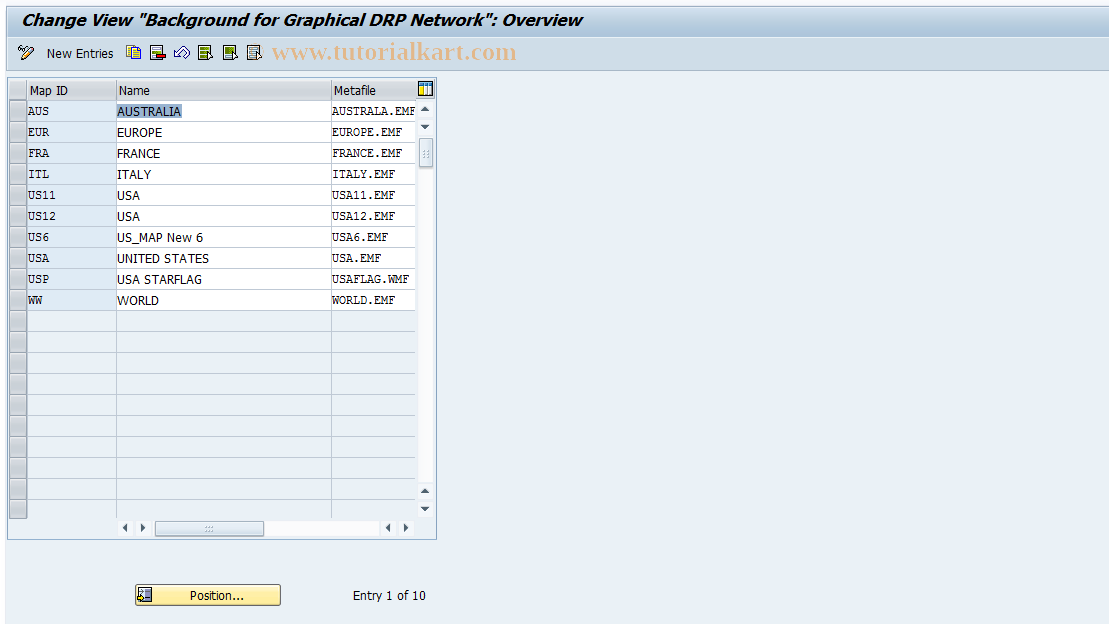This screenshot has height=624, width=1109.
Task: Select the row selector for ITL
Action: point(18,174)
